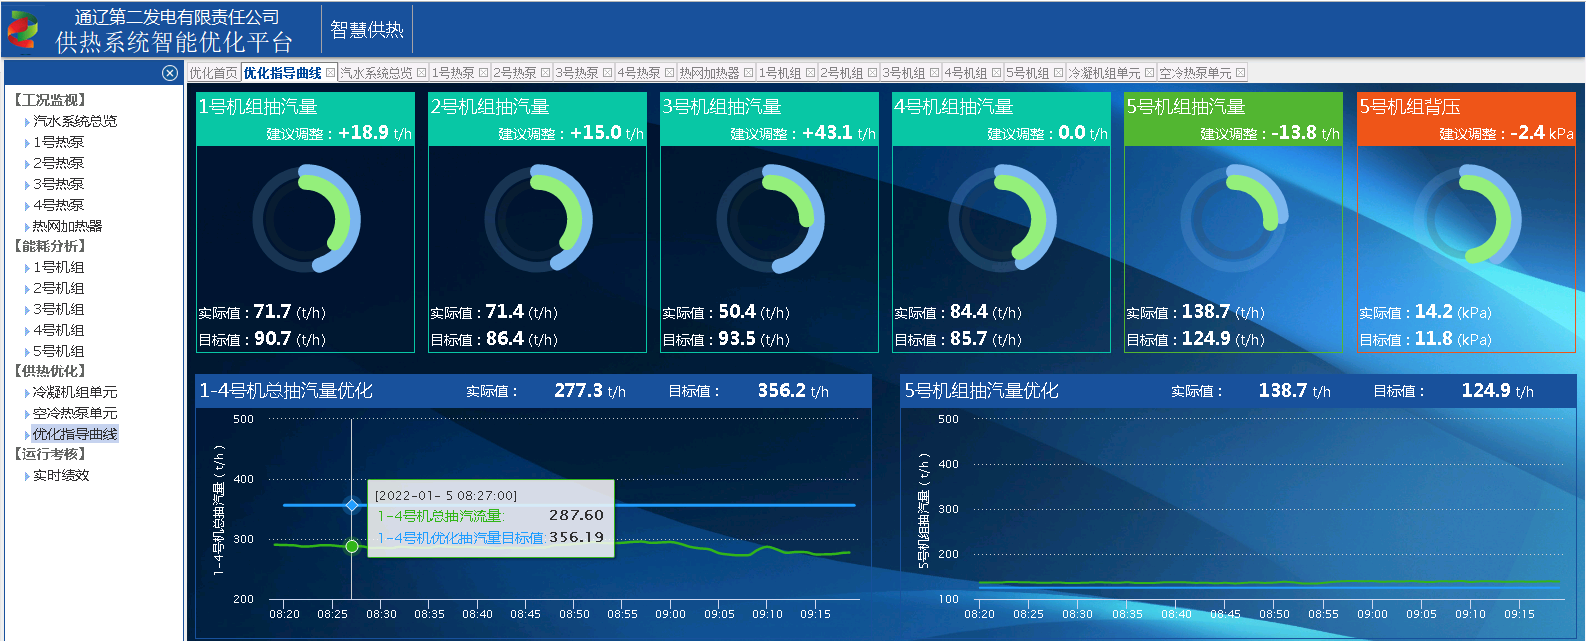Click the +43.1 suggested adjustment value
The height and width of the screenshot is (641, 1586).
coord(827,132)
